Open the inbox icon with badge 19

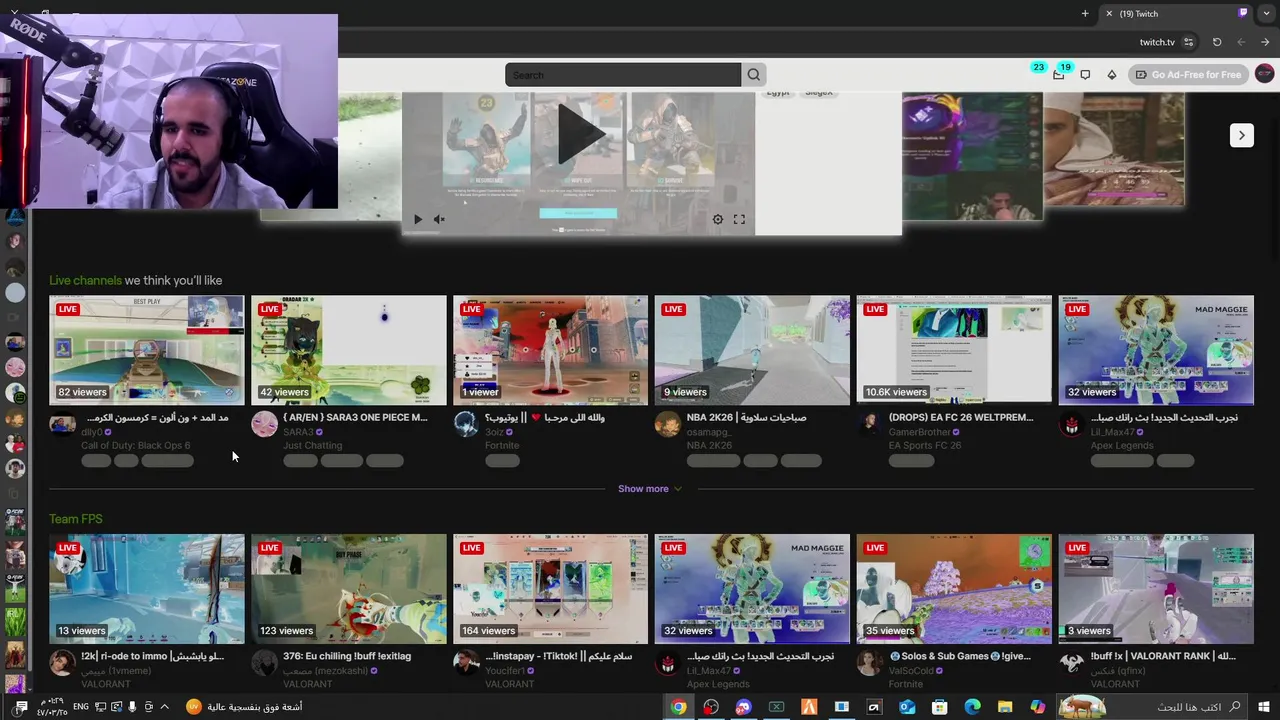[1059, 75]
